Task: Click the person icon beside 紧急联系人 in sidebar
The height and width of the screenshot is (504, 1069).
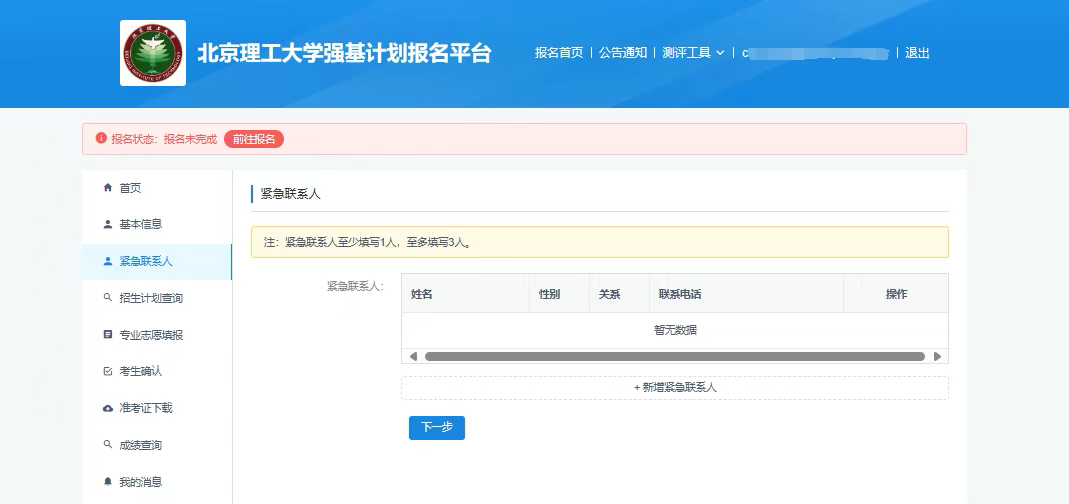Action: [108, 261]
